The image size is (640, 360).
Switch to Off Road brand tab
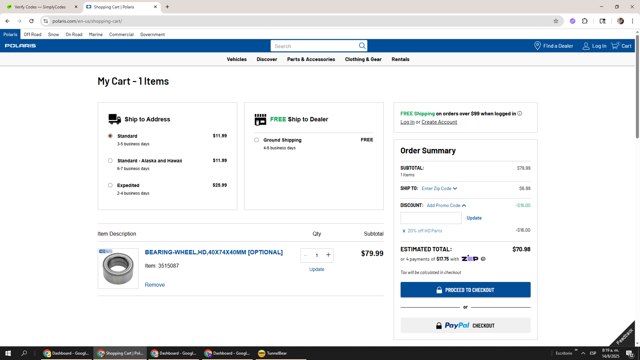pyautogui.click(x=33, y=34)
